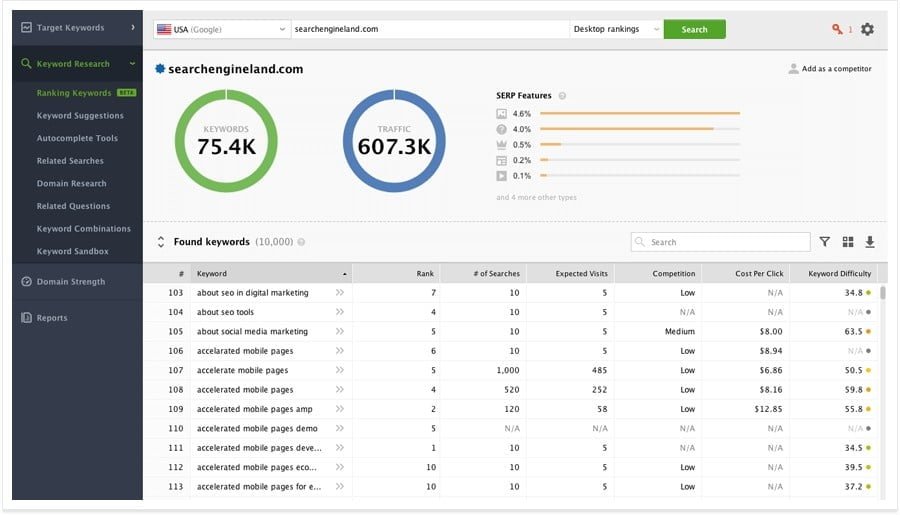Viewport: 900px width, 515px height.
Task: Click the double arrow for 'accelerate mobile pages'
Action: point(340,370)
